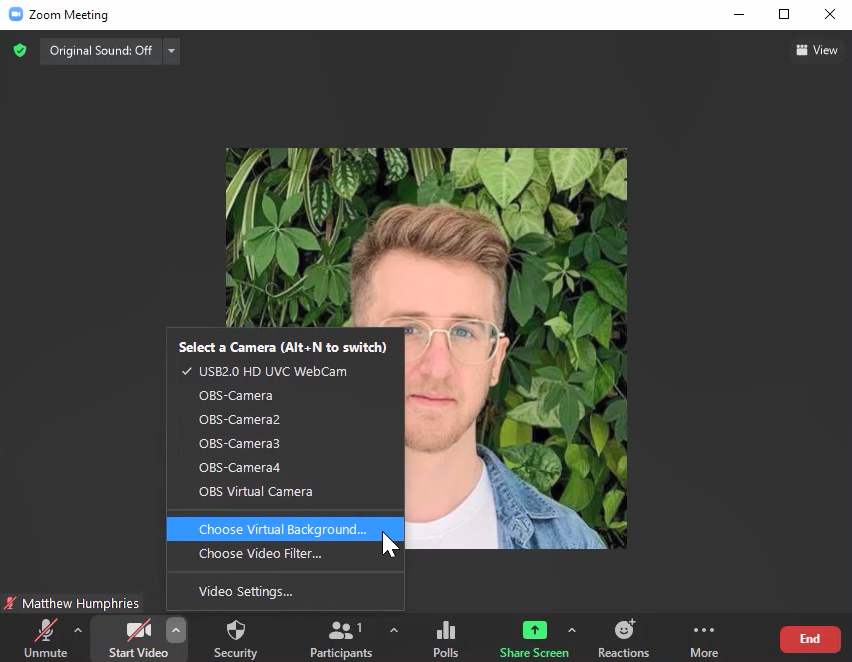Open the View button top right
852x662 pixels.
coord(817,50)
